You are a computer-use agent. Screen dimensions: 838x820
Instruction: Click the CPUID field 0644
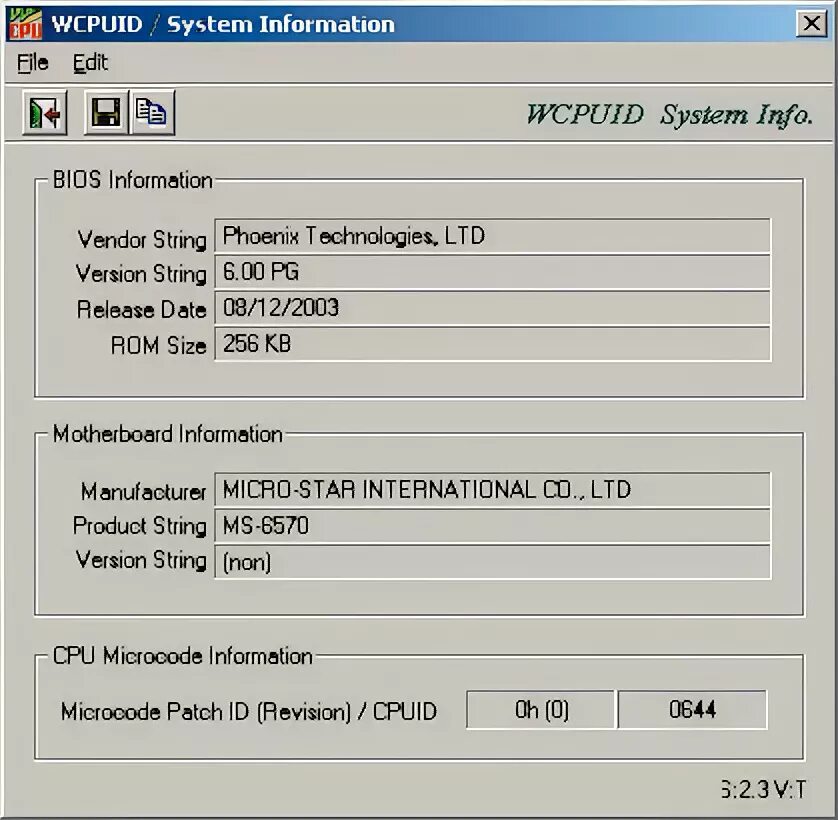(692, 710)
